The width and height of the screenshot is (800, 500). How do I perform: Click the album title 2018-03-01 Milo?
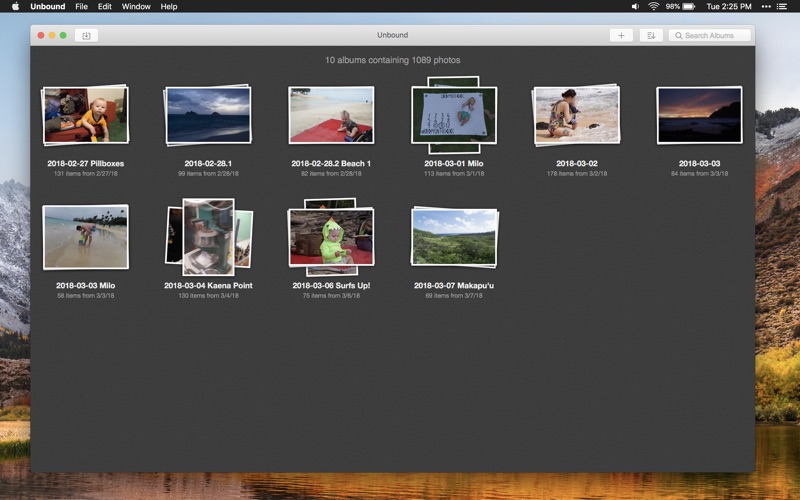(454, 163)
